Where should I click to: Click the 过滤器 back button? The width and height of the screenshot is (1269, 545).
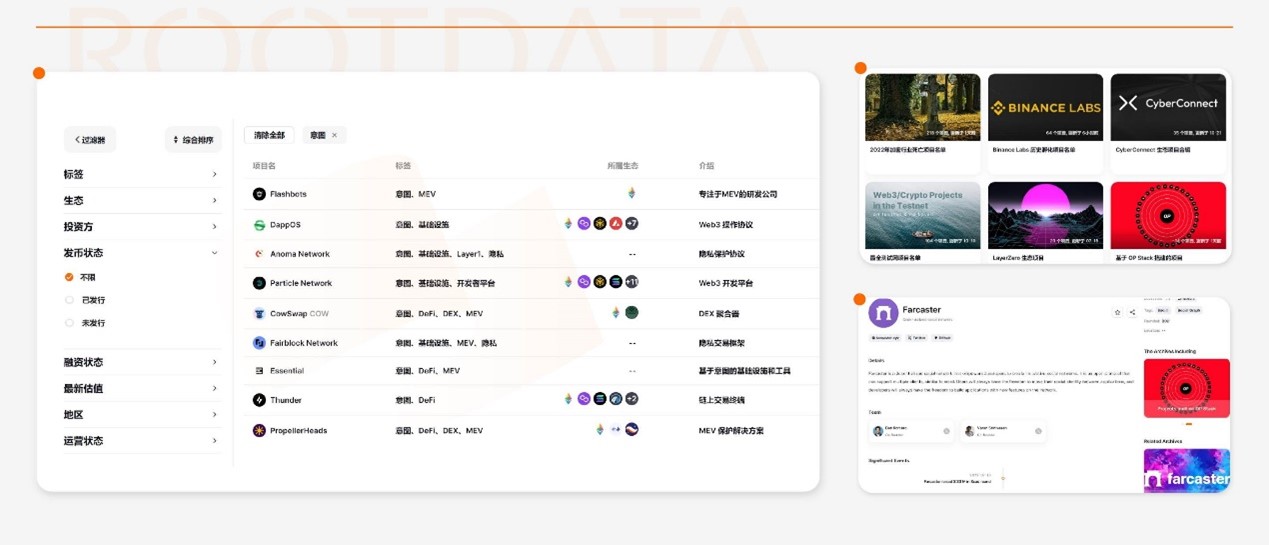pos(90,140)
